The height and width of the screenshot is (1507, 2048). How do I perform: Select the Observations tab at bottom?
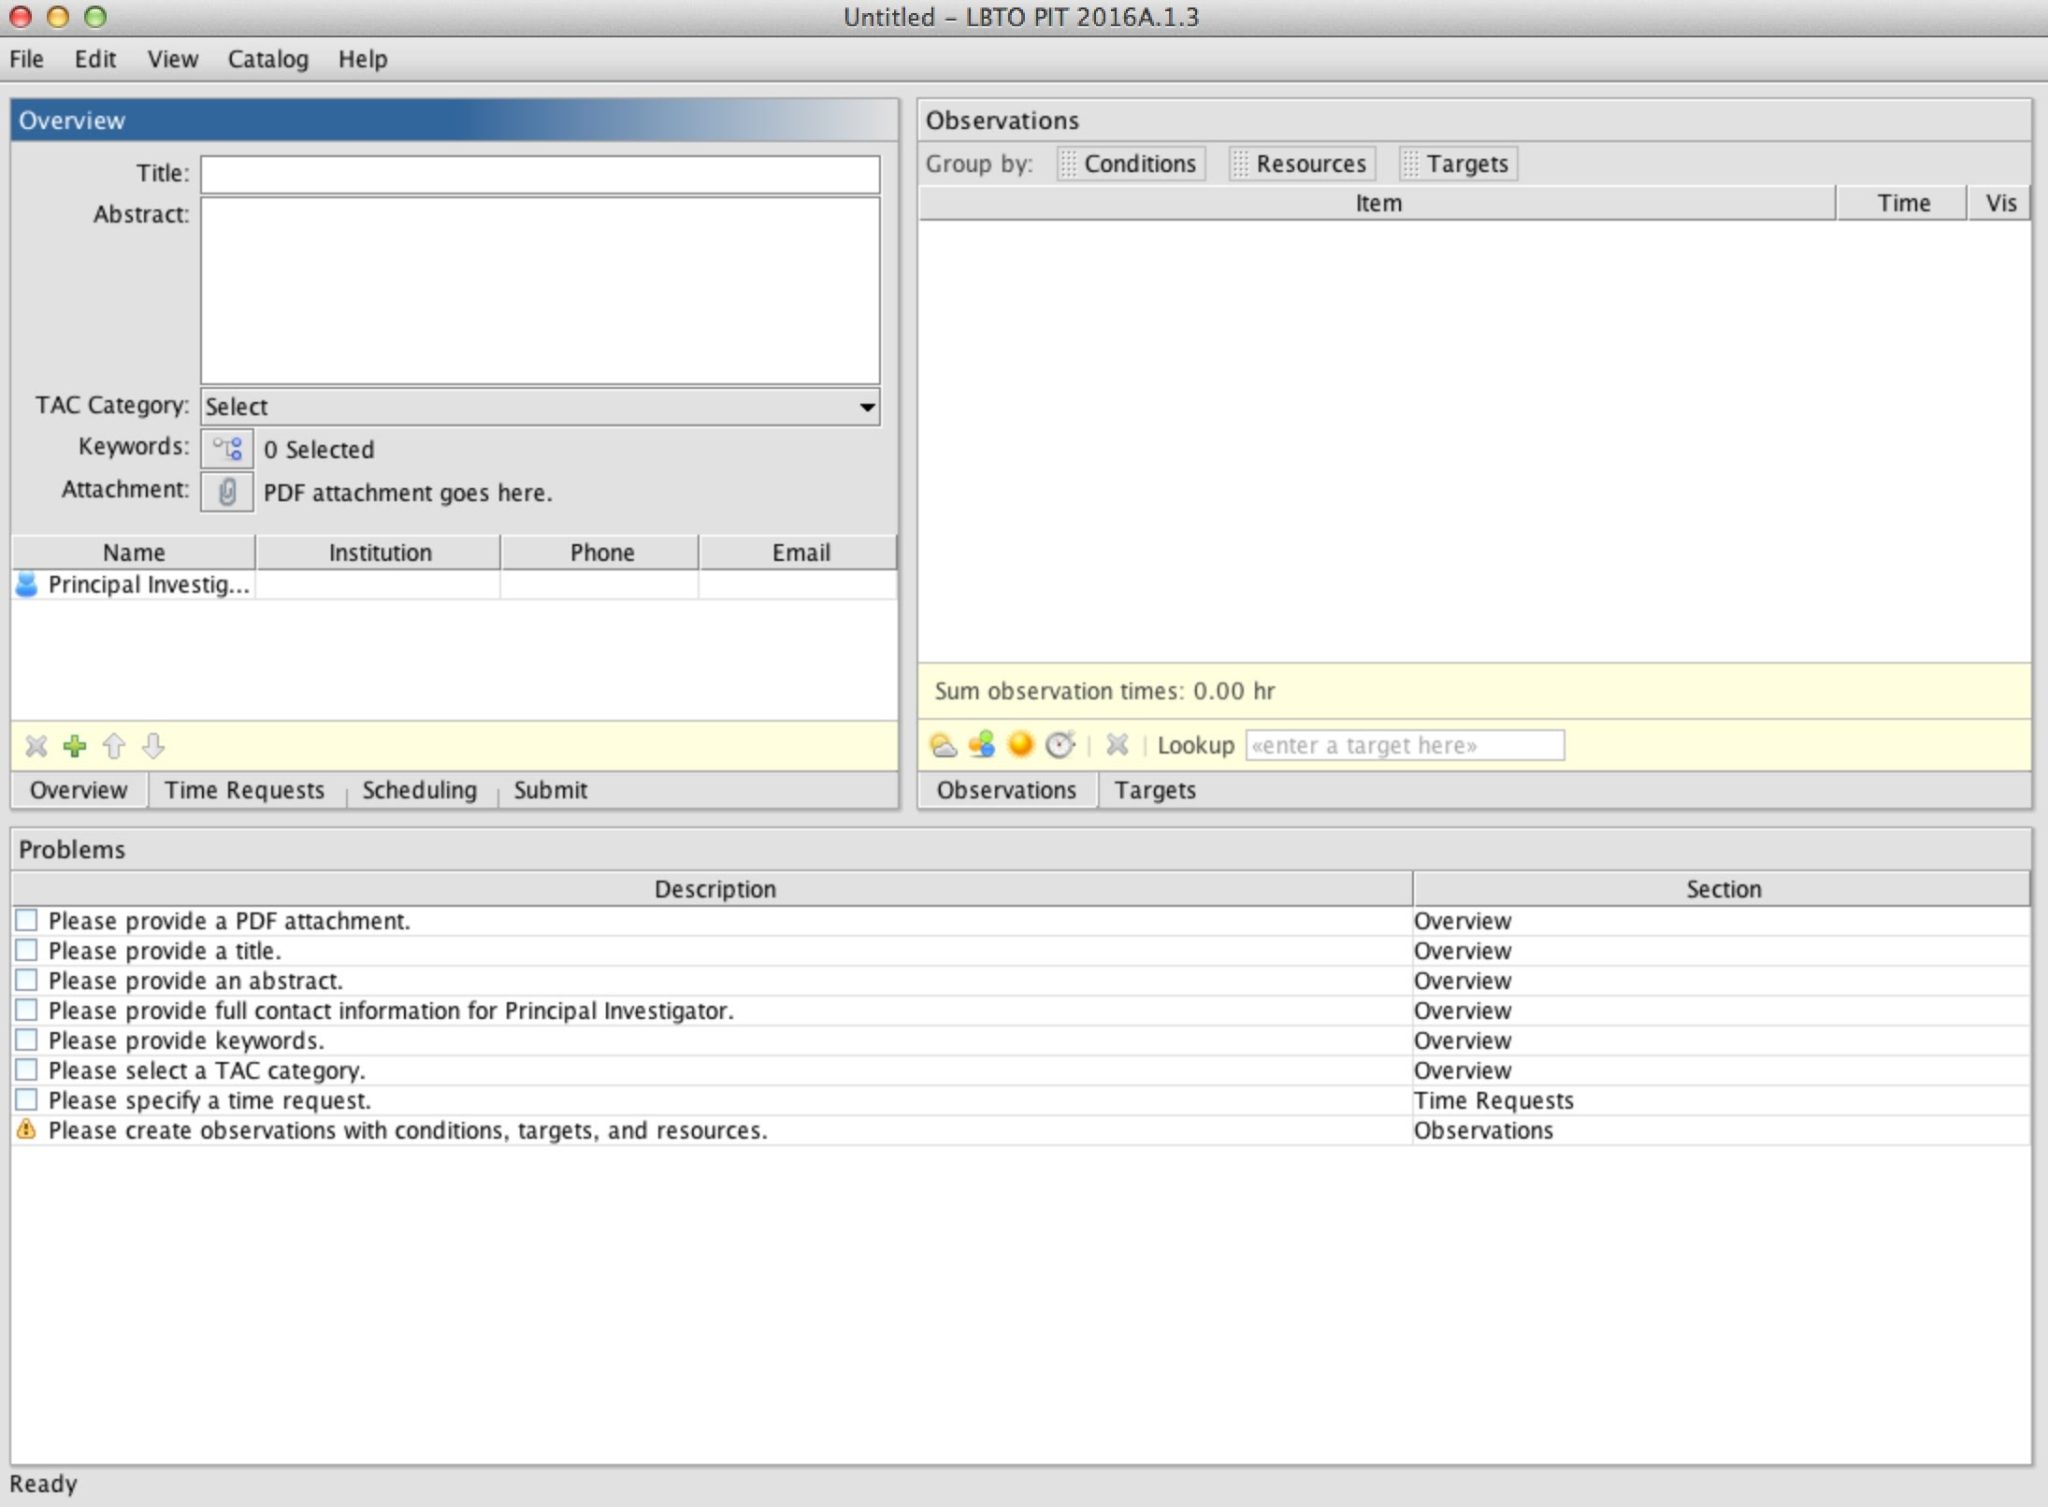click(x=1007, y=790)
